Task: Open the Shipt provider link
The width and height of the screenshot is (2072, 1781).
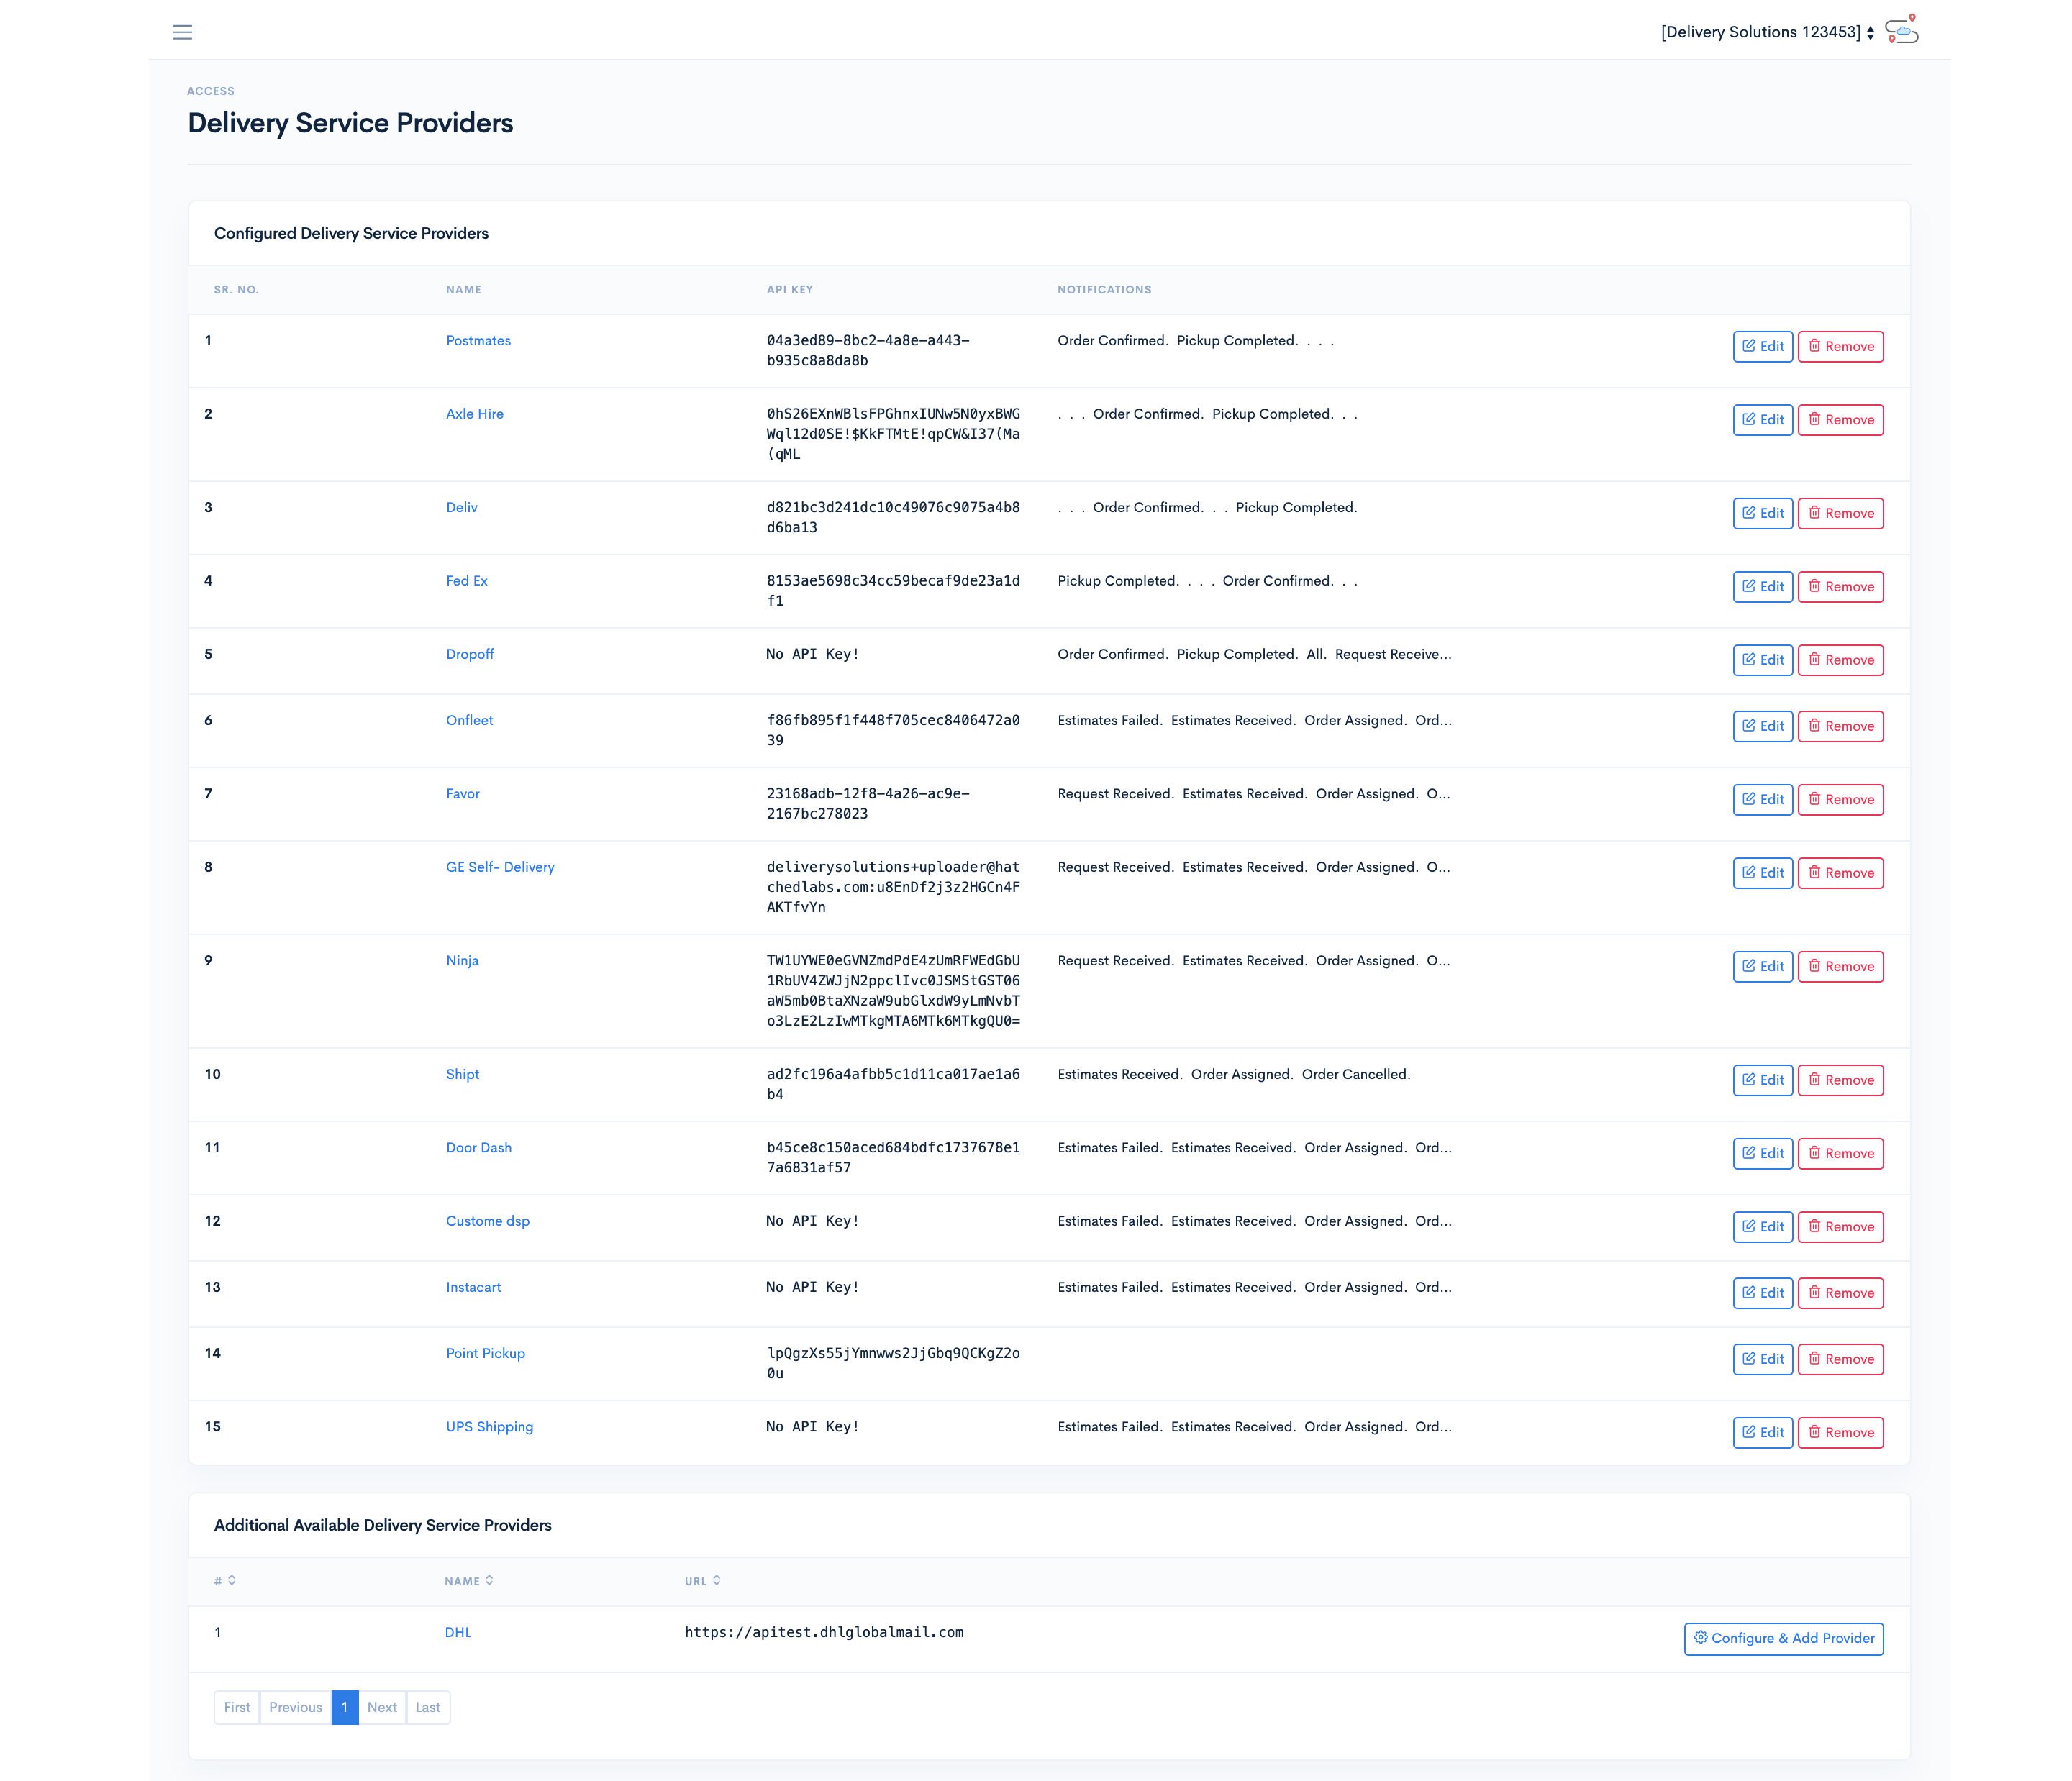Action: point(462,1075)
